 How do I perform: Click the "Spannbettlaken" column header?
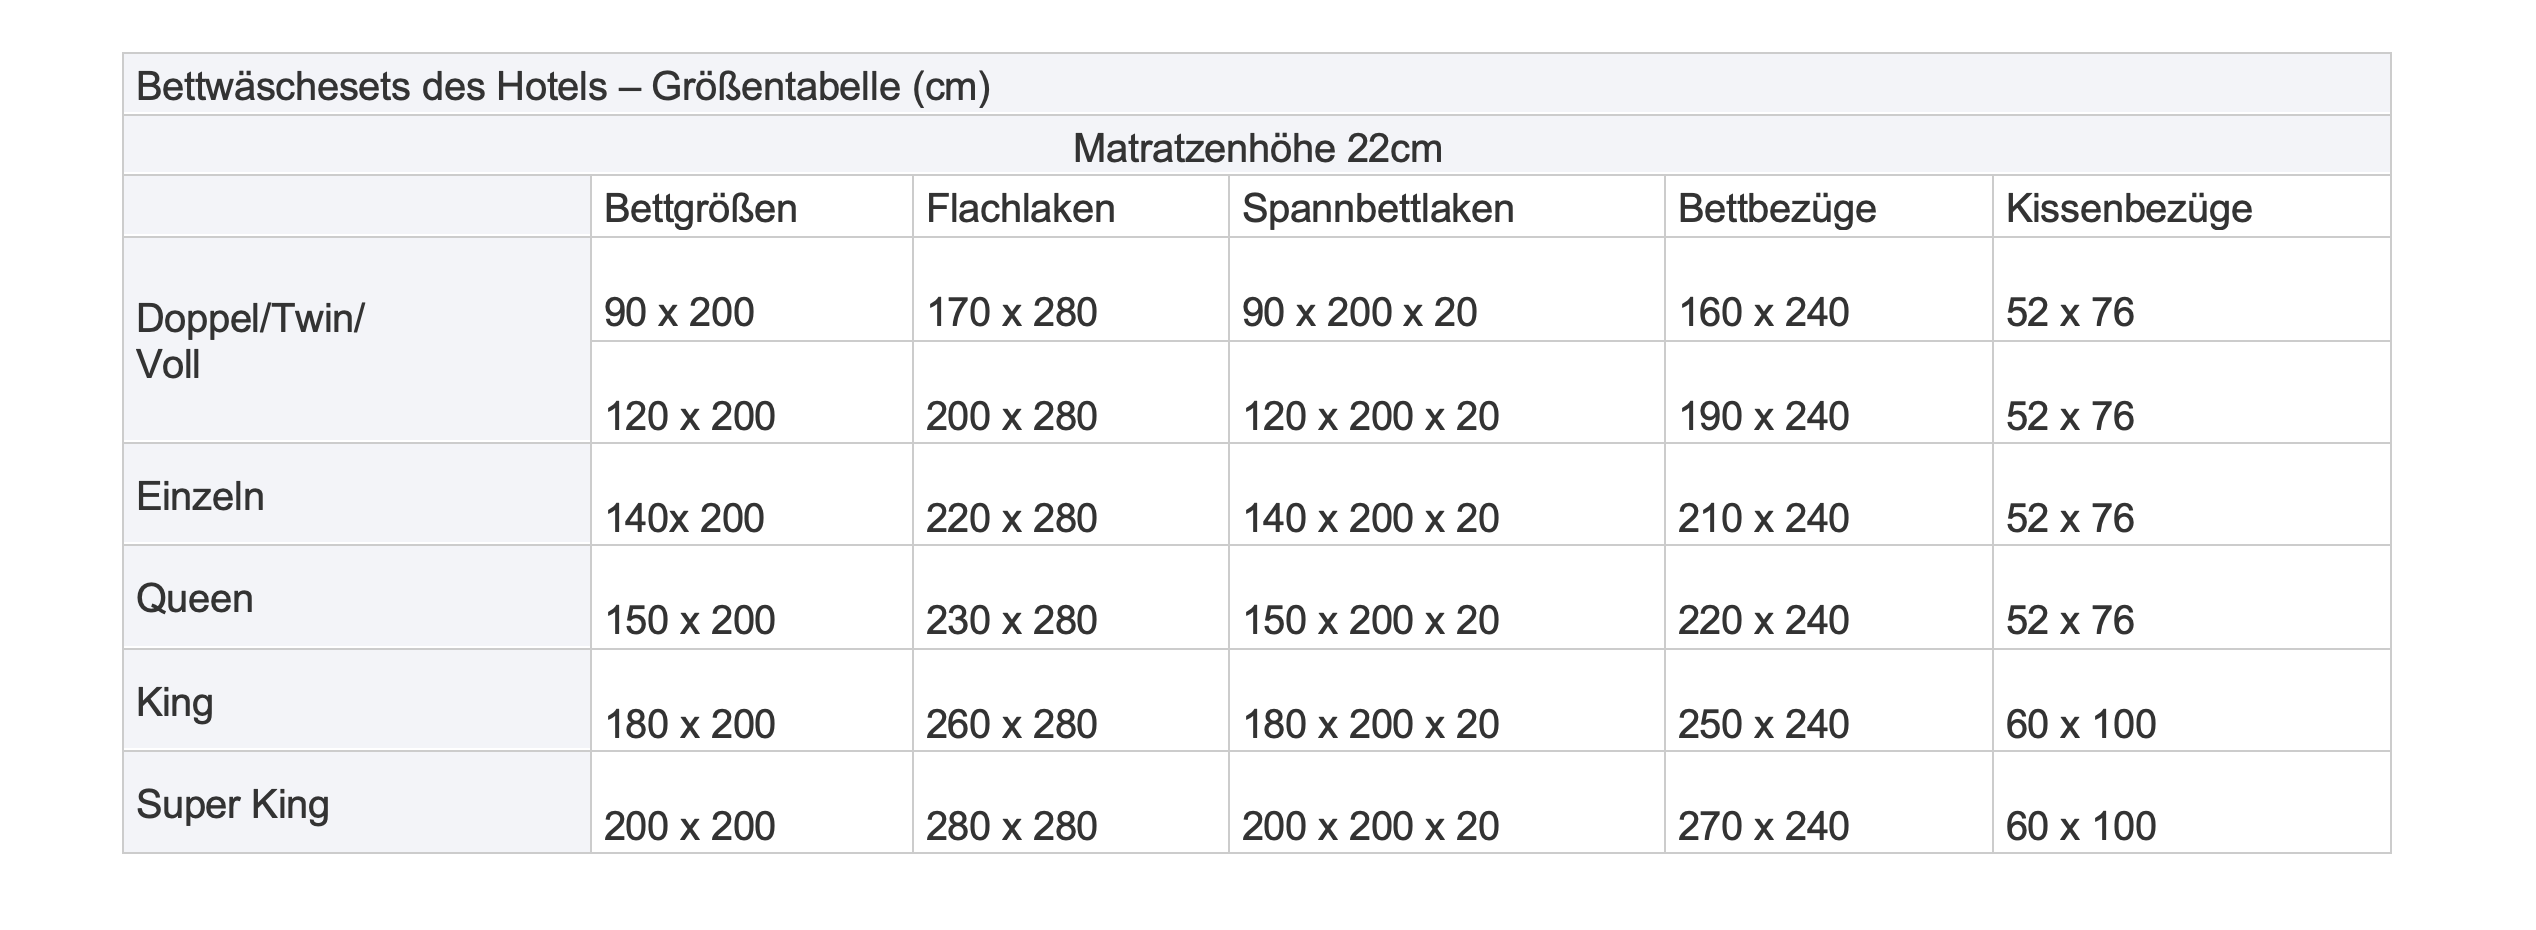click(x=1377, y=209)
